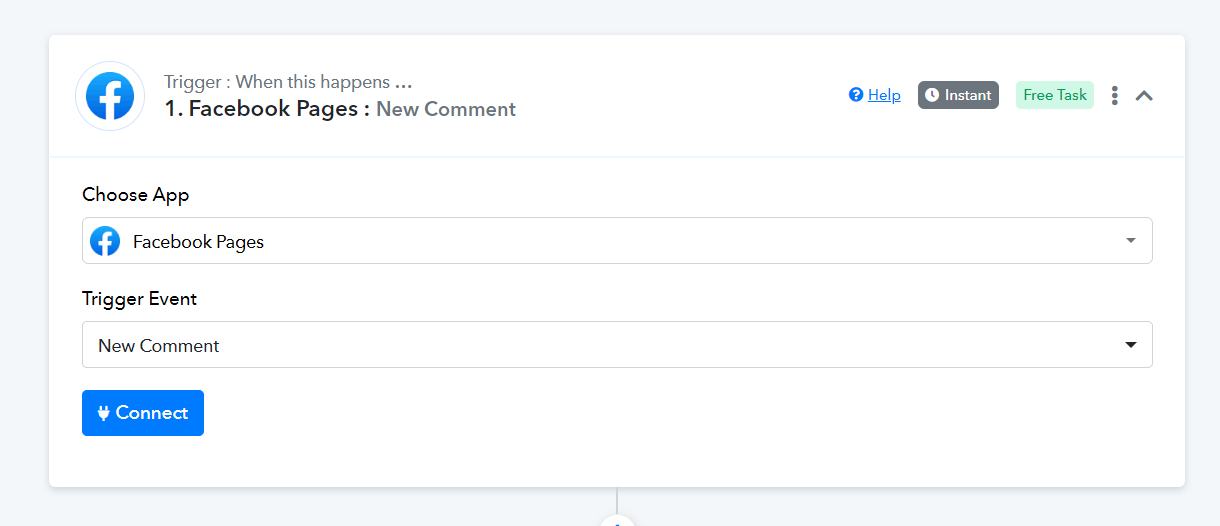
Task: Open the Help link
Action: (884, 95)
